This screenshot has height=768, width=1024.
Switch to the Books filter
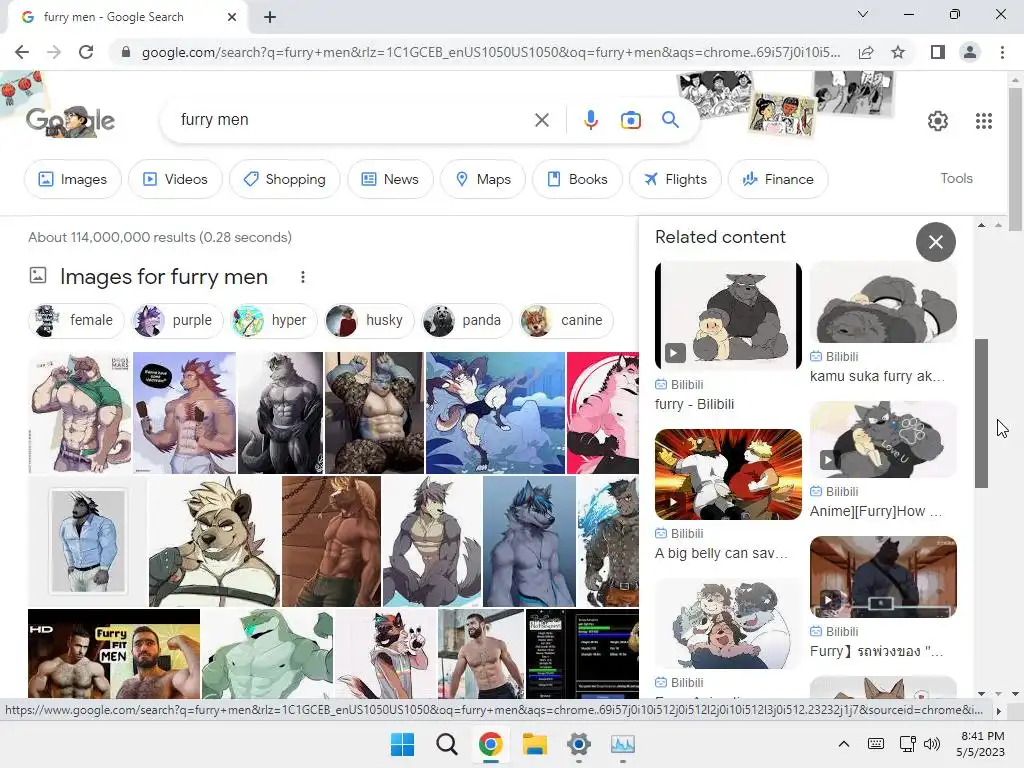click(577, 179)
